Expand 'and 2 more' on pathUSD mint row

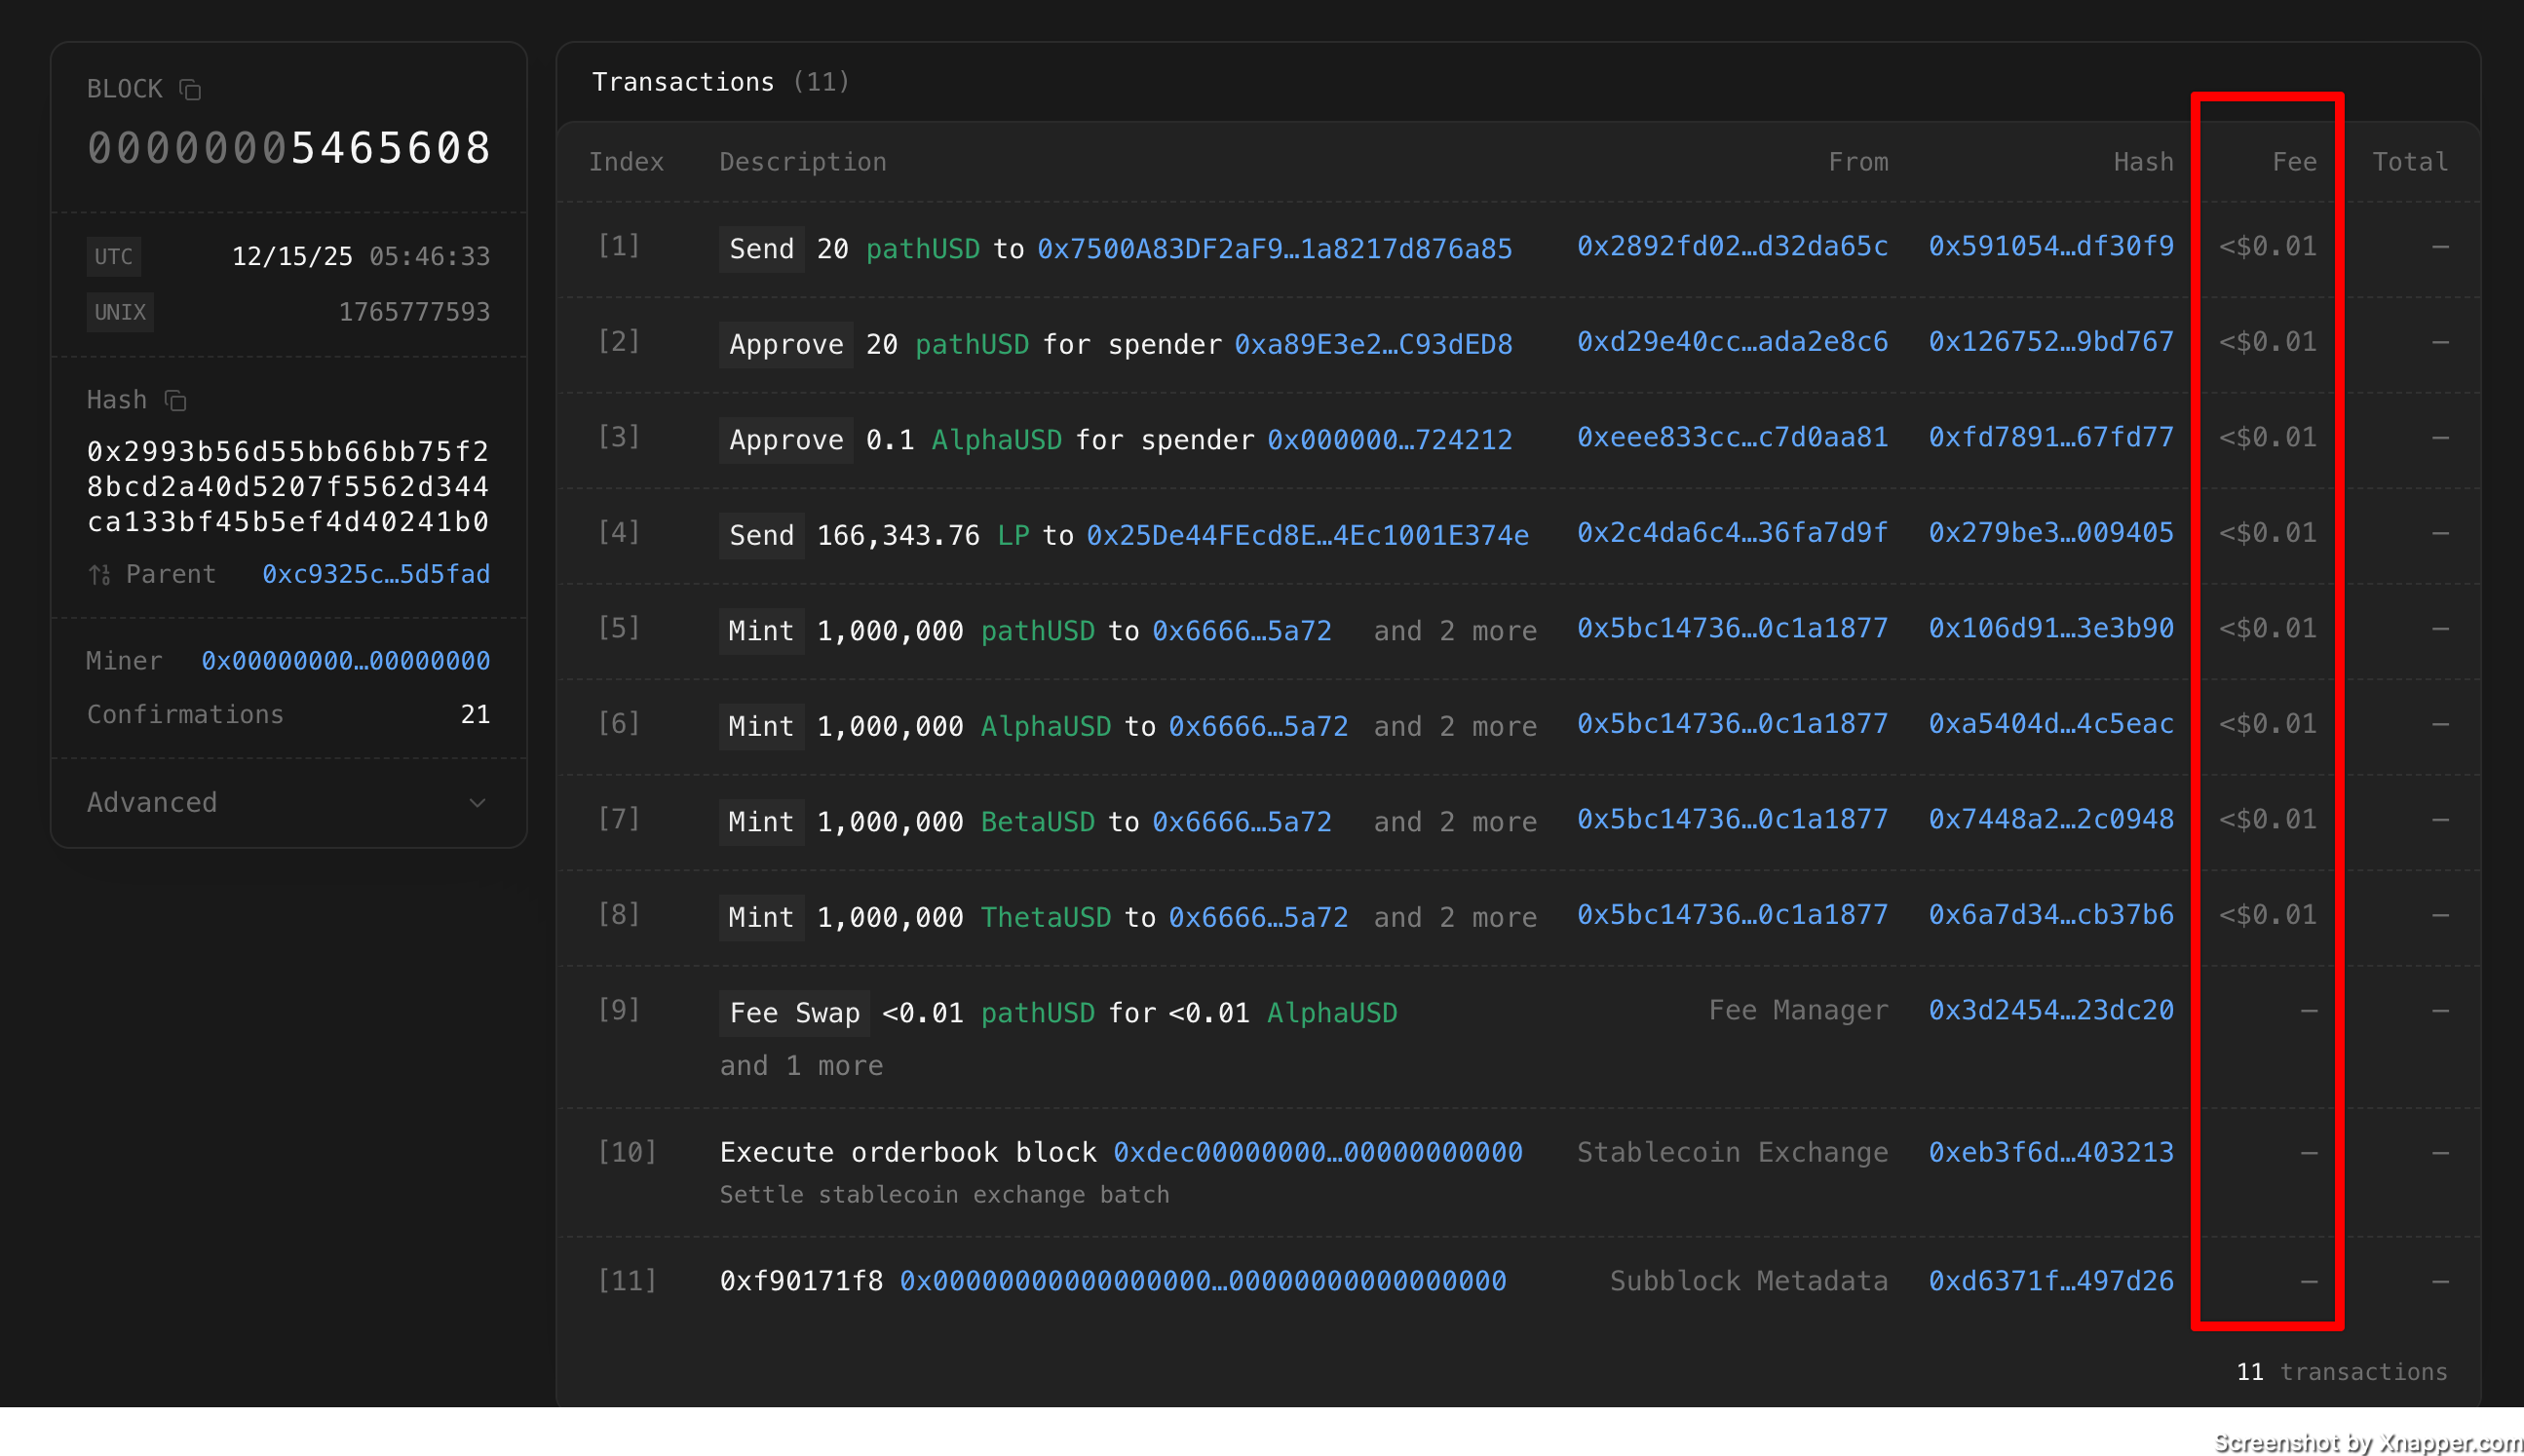pos(1454,631)
